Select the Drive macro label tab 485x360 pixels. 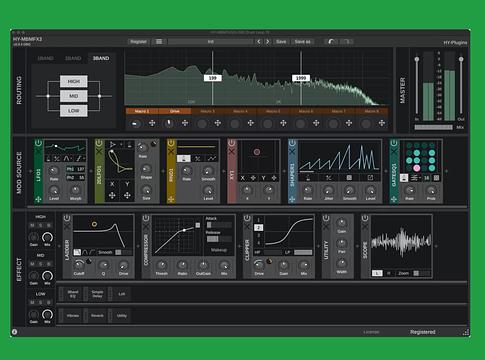[175, 111]
